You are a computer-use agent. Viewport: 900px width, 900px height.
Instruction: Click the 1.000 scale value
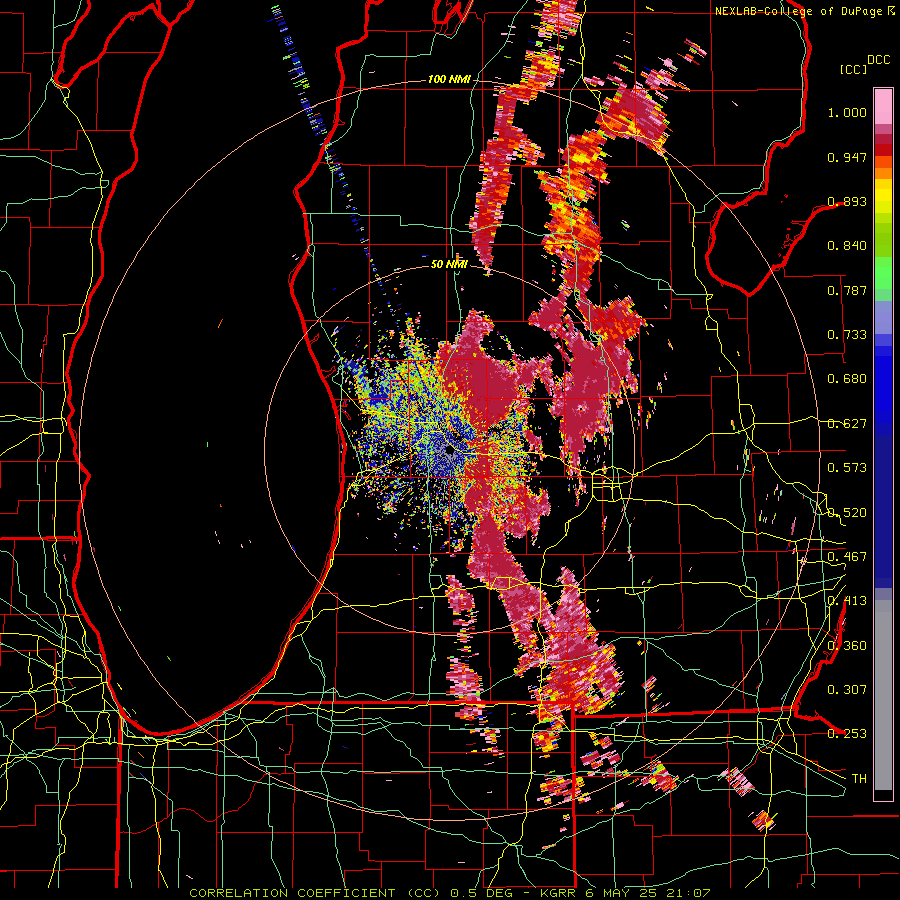pos(847,112)
